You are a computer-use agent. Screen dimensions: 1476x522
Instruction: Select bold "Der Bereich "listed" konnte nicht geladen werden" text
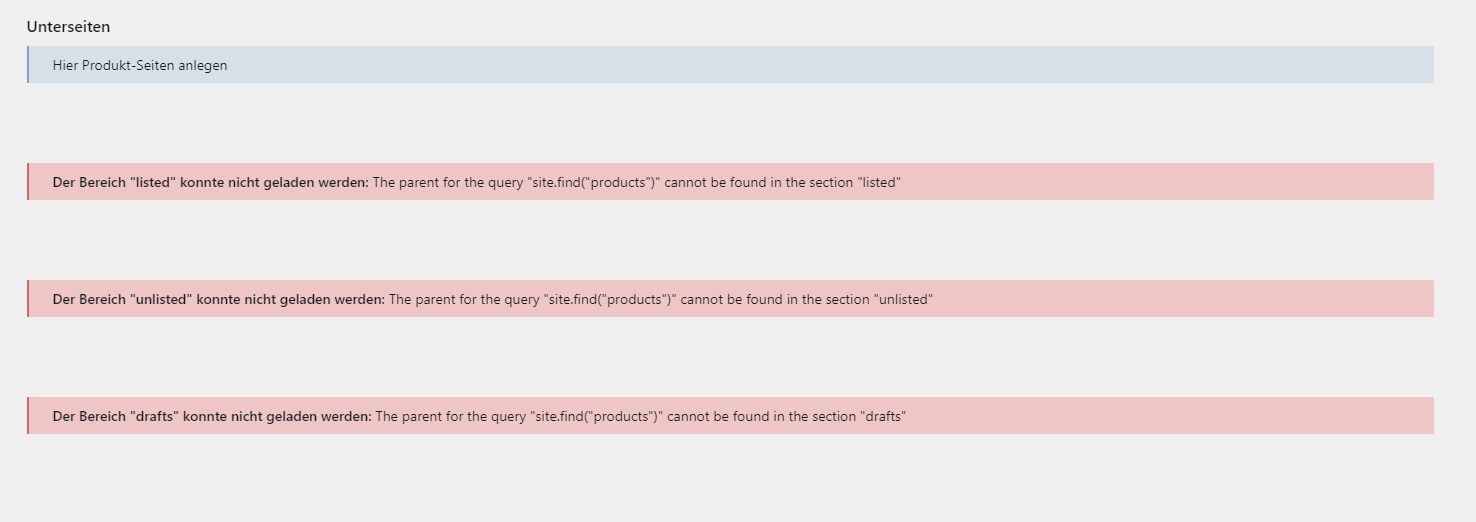pyautogui.click(x=210, y=182)
